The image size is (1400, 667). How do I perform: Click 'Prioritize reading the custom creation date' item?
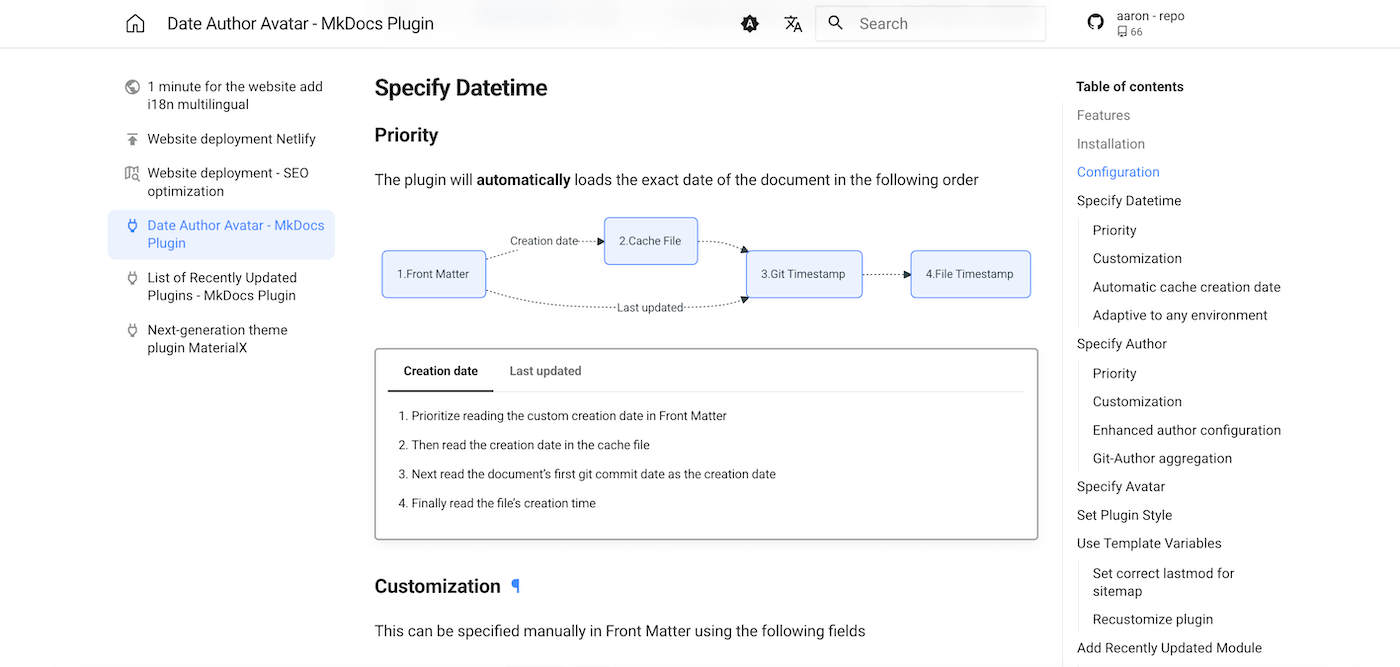tap(569, 416)
